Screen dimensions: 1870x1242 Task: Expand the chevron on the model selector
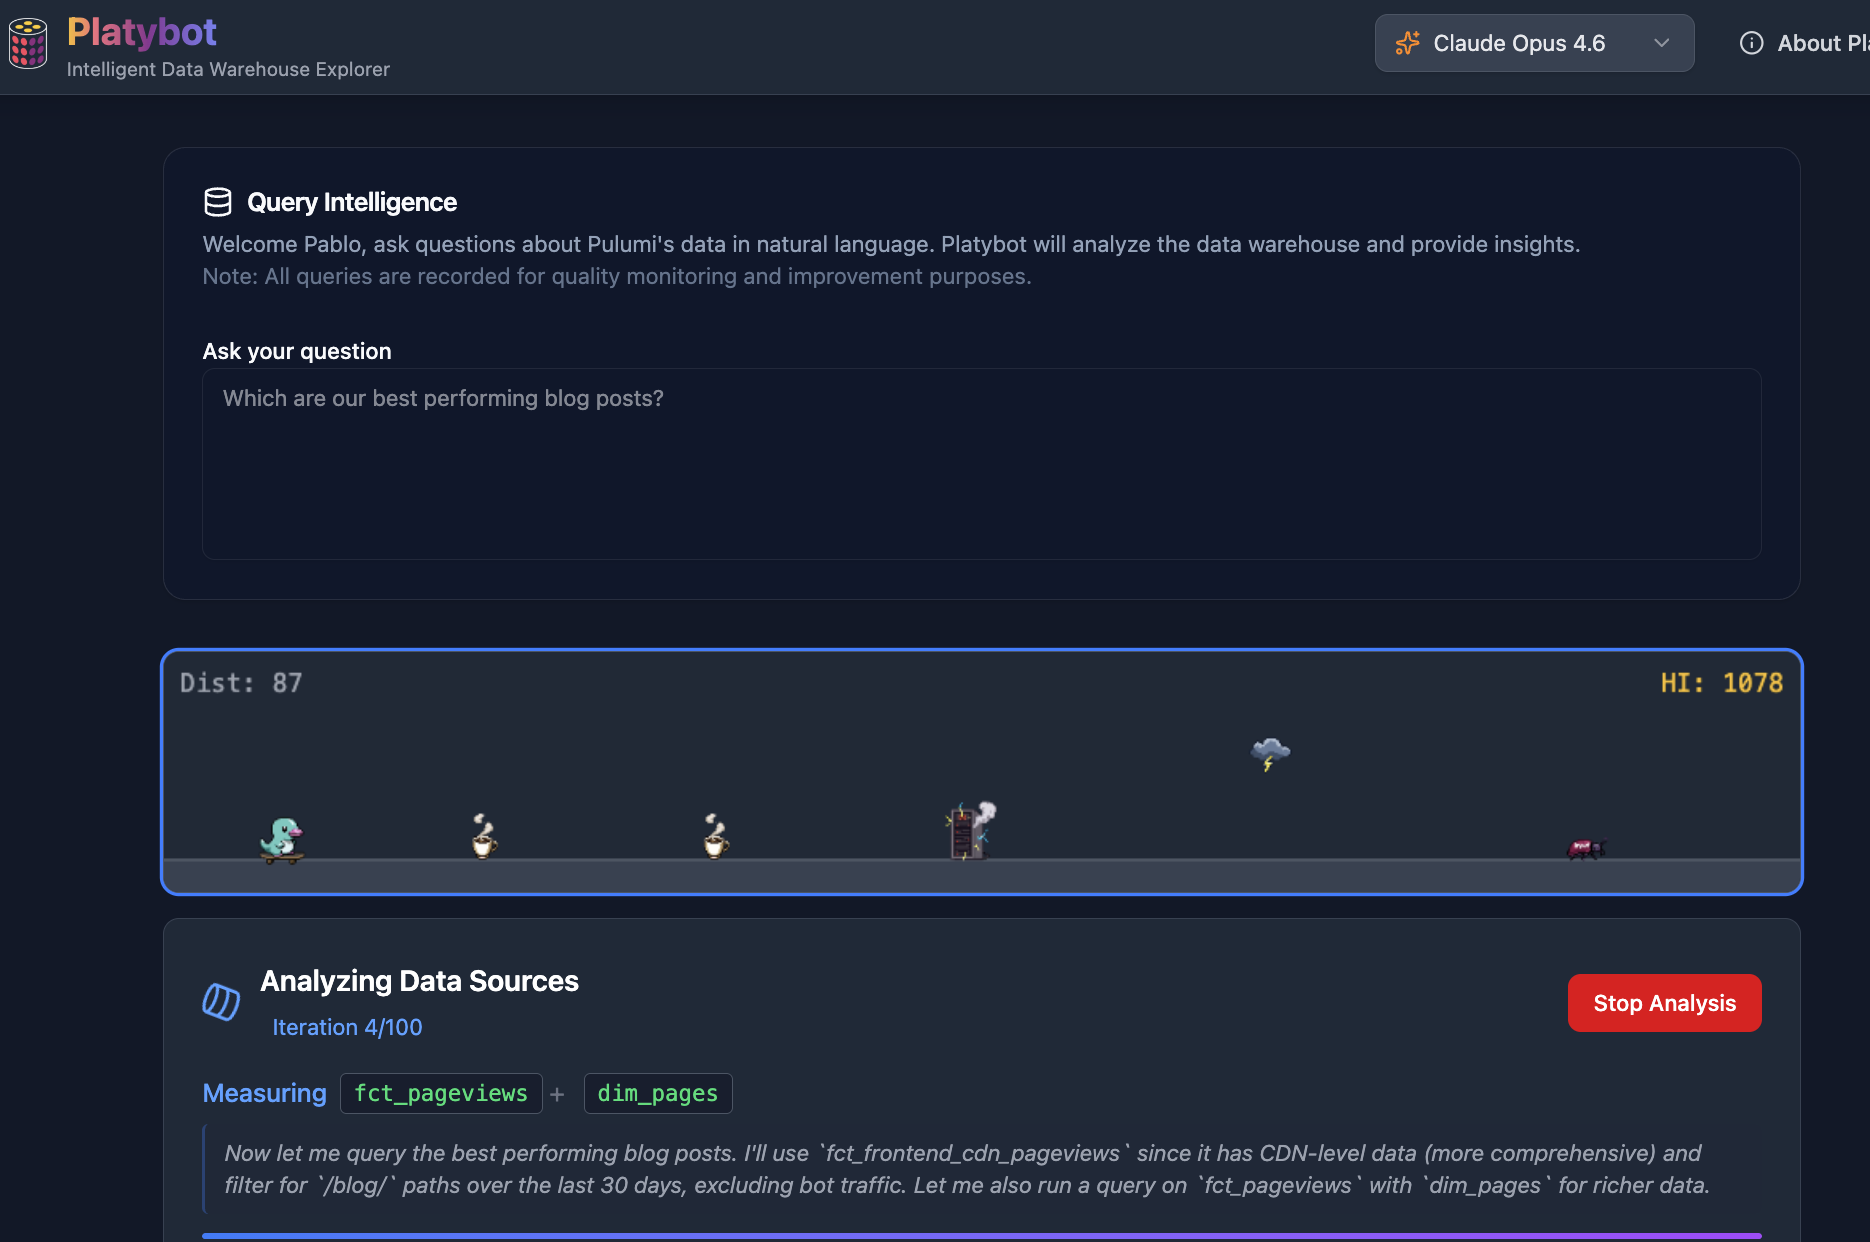click(1660, 43)
